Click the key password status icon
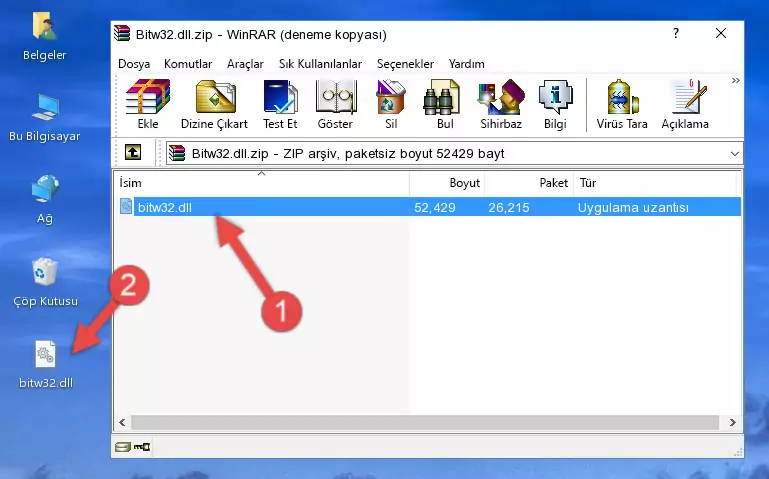This screenshot has height=479, width=769. point(142,446)
